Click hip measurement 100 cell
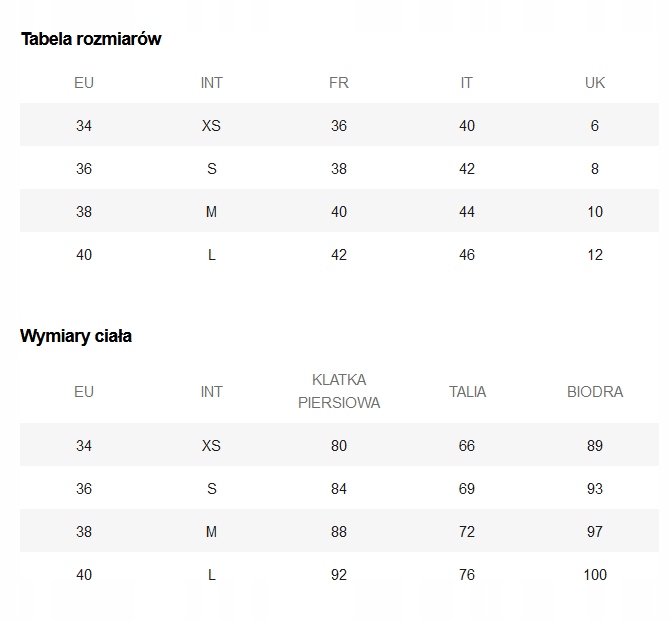The width and height of the screenshot is (672, 621). coord(595,575)
